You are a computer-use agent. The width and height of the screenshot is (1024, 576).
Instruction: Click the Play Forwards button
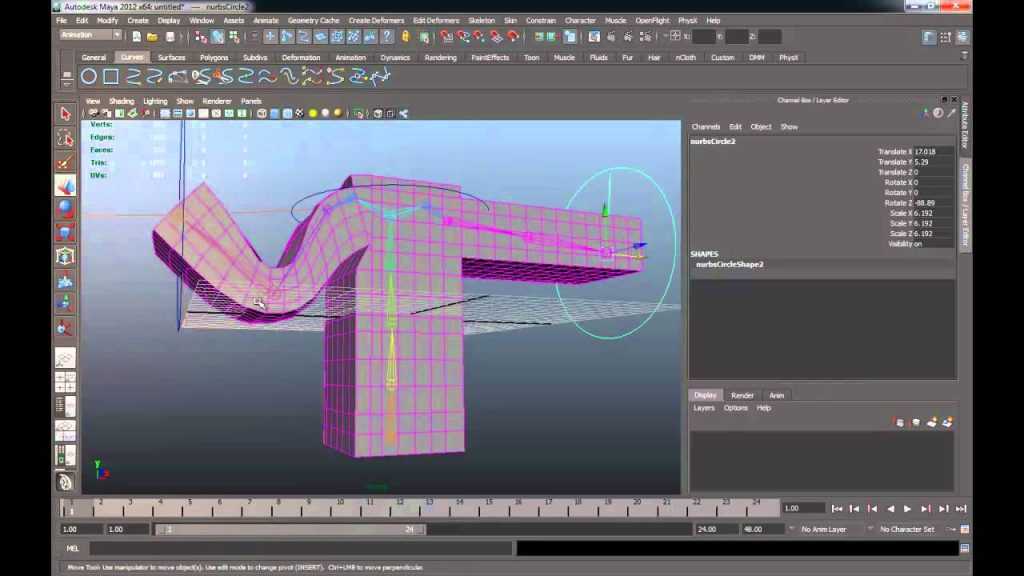[907, 509]
